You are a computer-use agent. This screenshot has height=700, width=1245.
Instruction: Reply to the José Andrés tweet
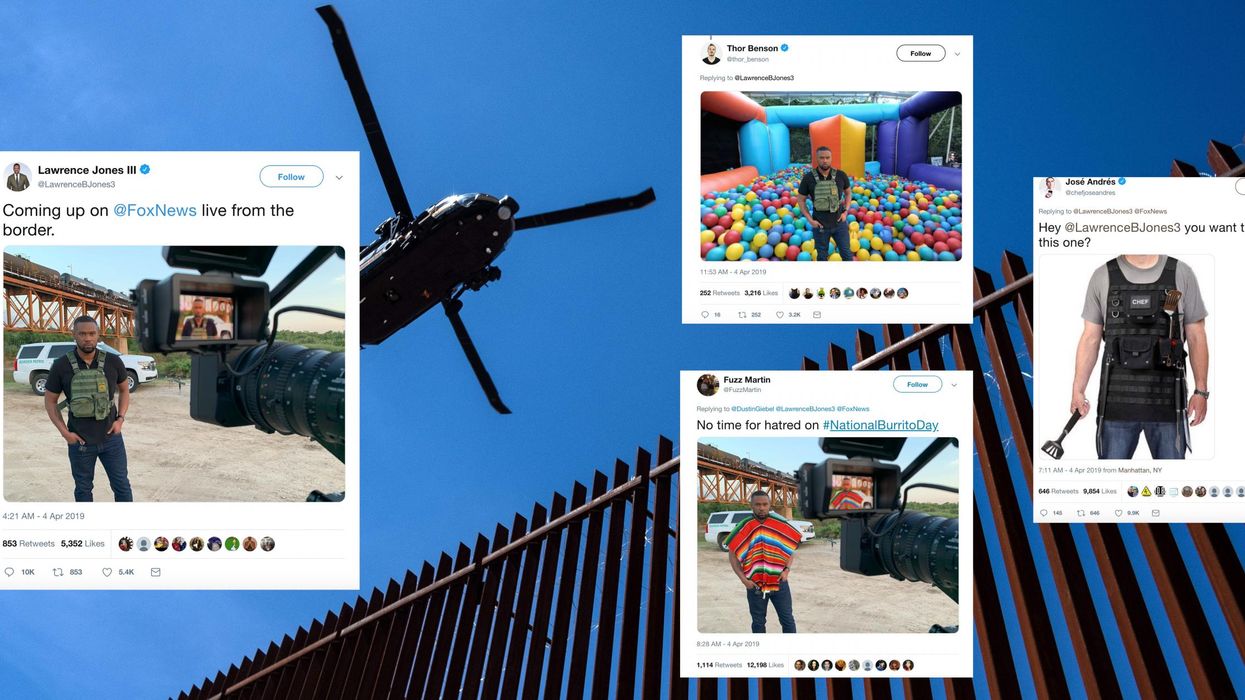[1043, 513]
